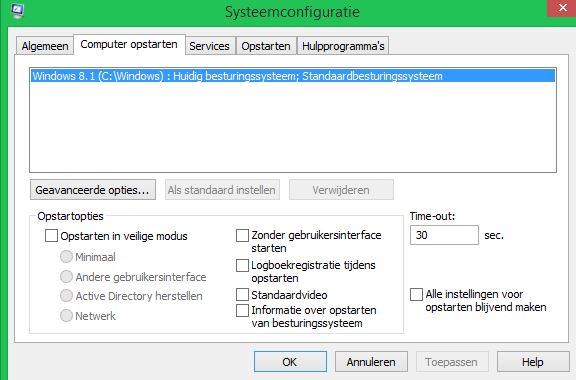
Task: Click the Time-out seconds input field
Action: click(x=444, y=235)
